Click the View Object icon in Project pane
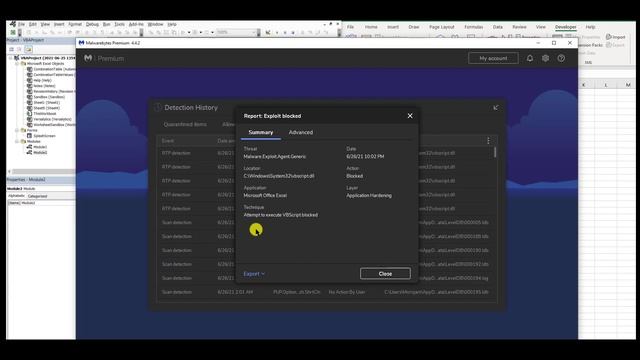Image resolution: width=640 pixels, height=360 pixels. 19,49
